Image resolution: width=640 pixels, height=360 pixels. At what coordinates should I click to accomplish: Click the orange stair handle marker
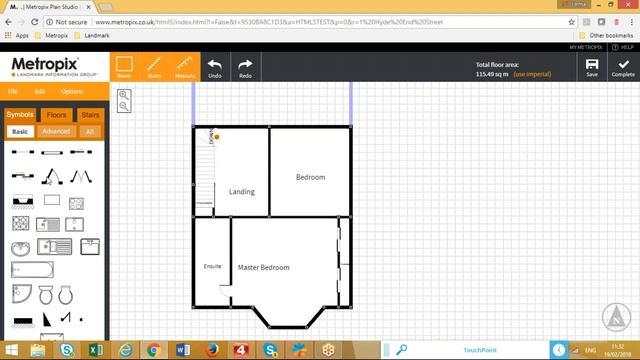tap(217, 137)
